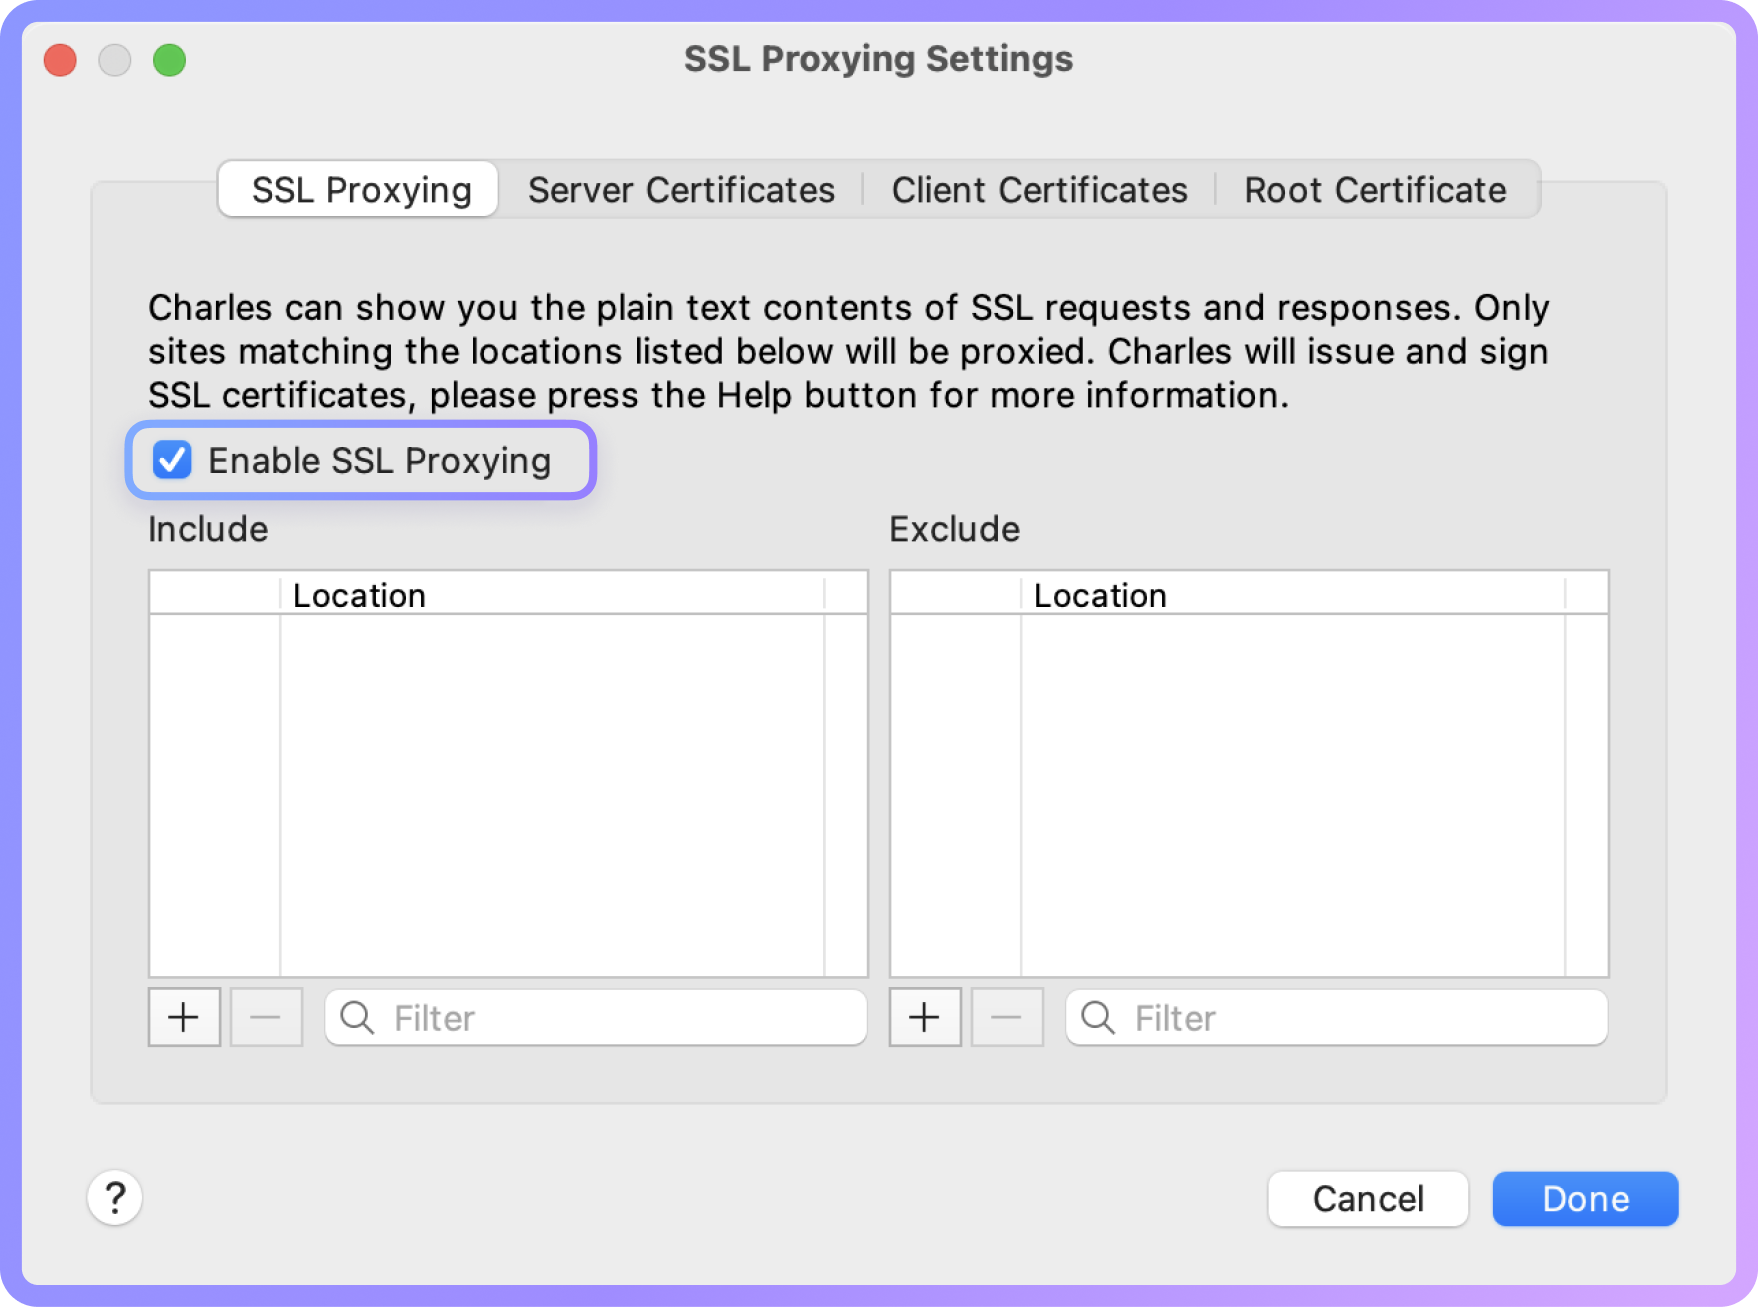Dismiss the dialog using Cancel
Image resolution: width=1759 pixels, height=1307 pixels.
1367,1198
